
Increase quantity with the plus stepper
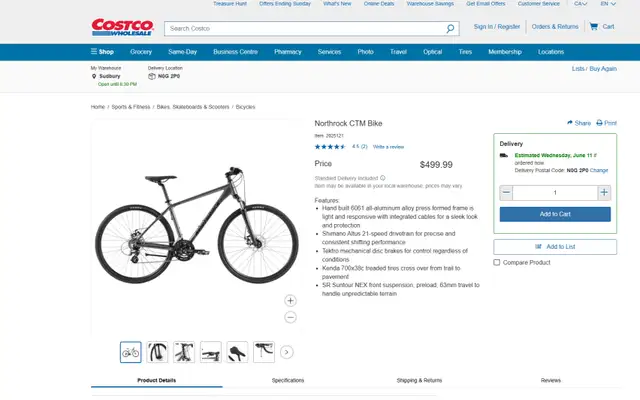pyautogui.click(x=604, y=193)
